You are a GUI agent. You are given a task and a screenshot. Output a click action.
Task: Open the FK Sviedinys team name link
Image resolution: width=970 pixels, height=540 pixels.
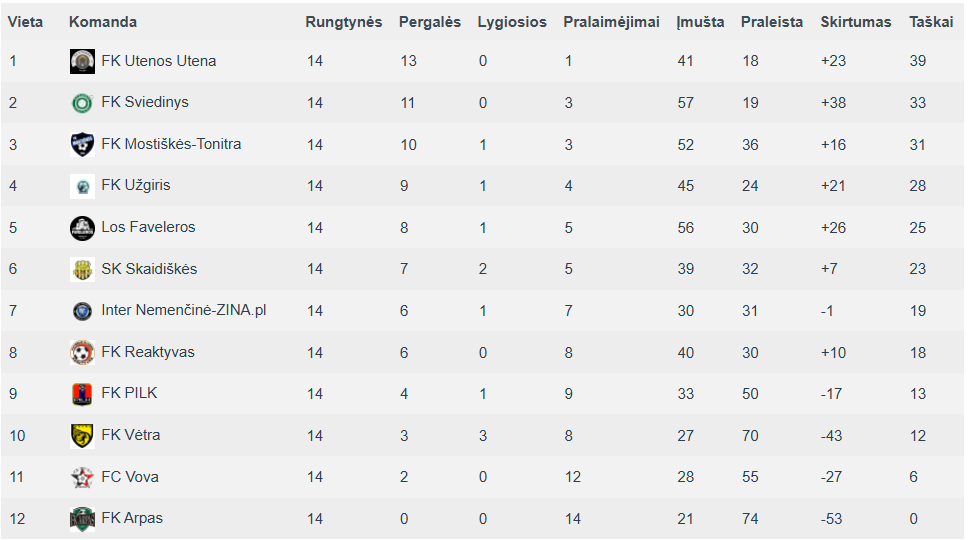pyautogui.click(x=145, y=102)
